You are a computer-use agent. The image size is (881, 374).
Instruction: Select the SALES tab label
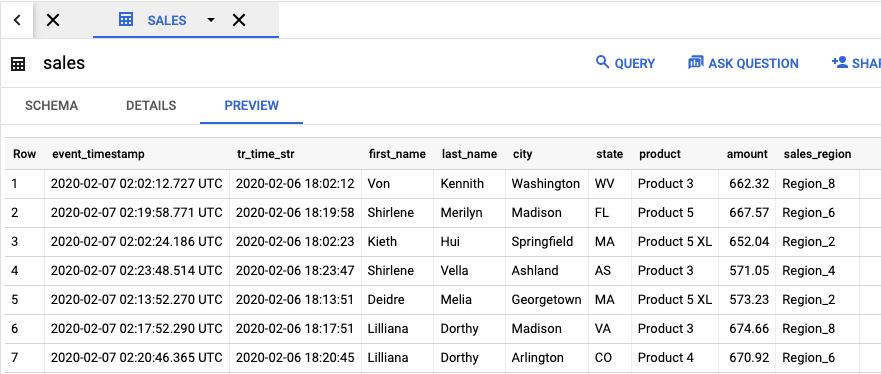click(167, 21)
